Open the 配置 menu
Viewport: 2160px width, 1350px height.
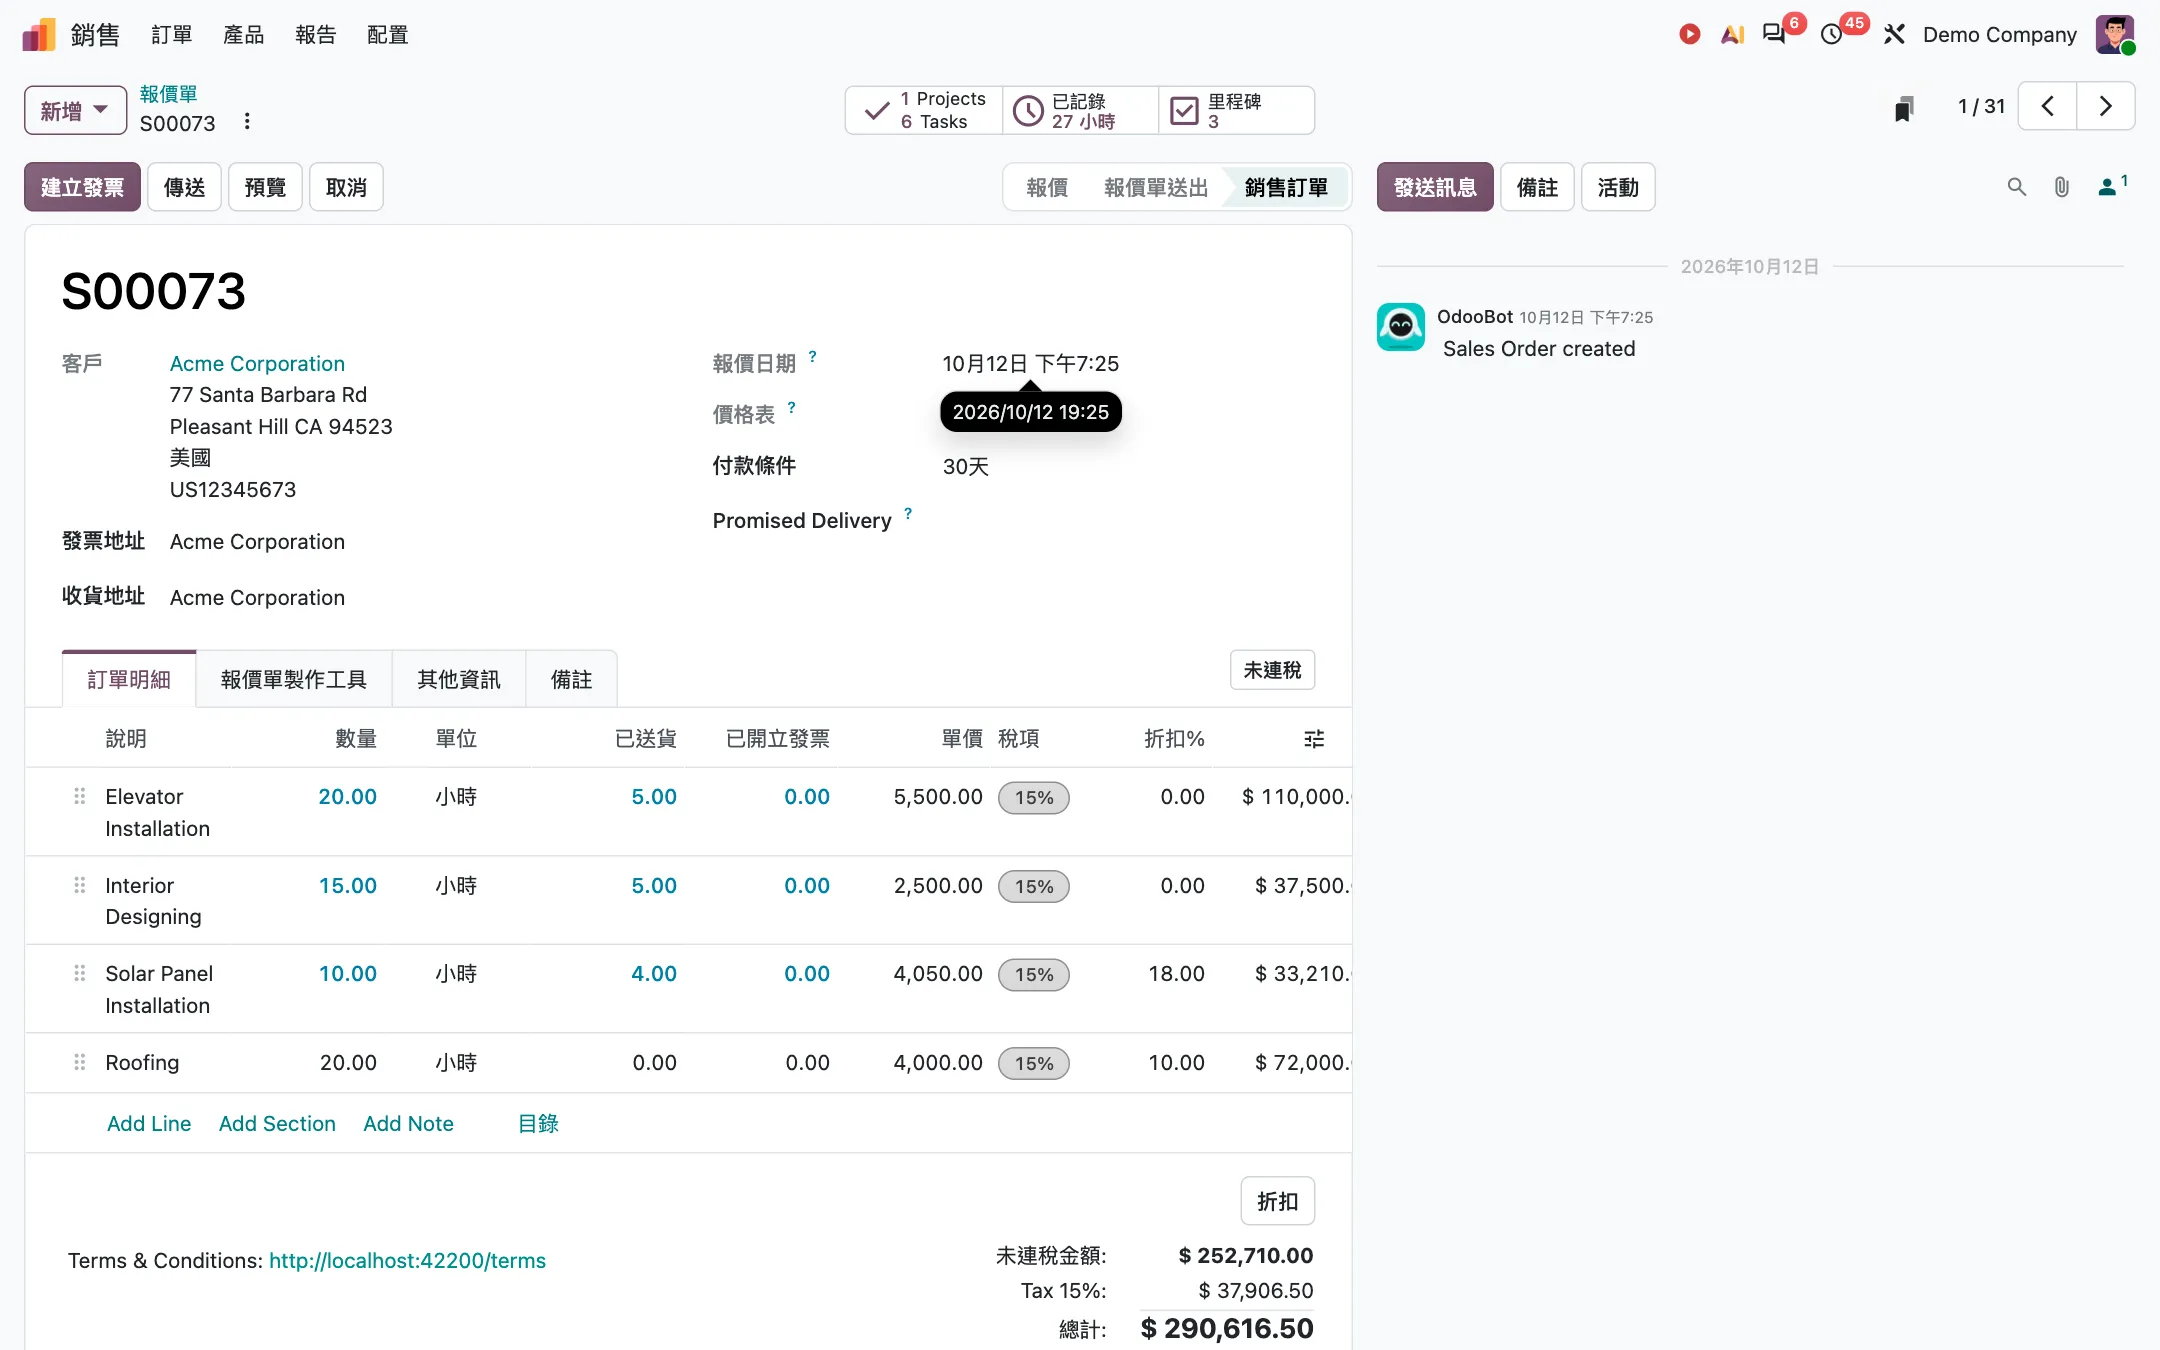[x=388, y=35]
